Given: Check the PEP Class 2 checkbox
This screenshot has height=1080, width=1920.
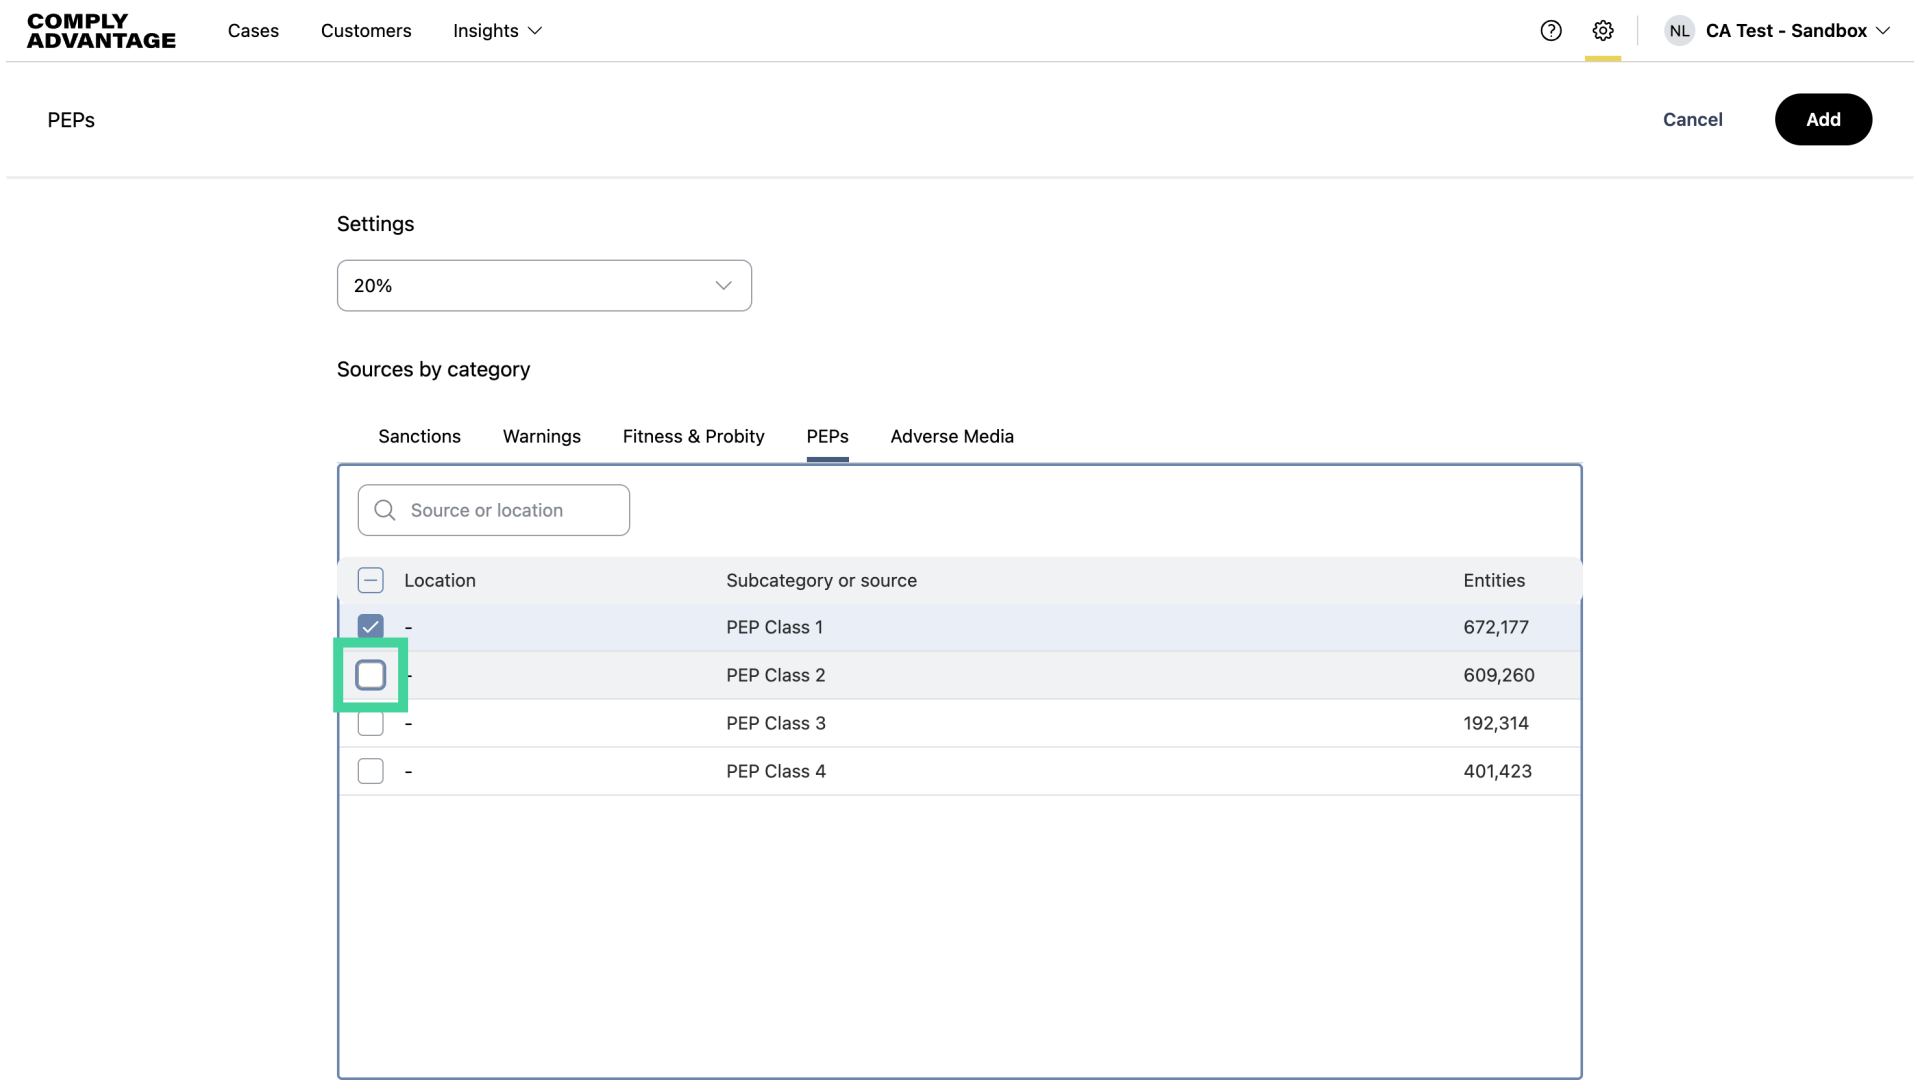Looking at the screenshot, I should pyautogui.click(x=370, y=675).
